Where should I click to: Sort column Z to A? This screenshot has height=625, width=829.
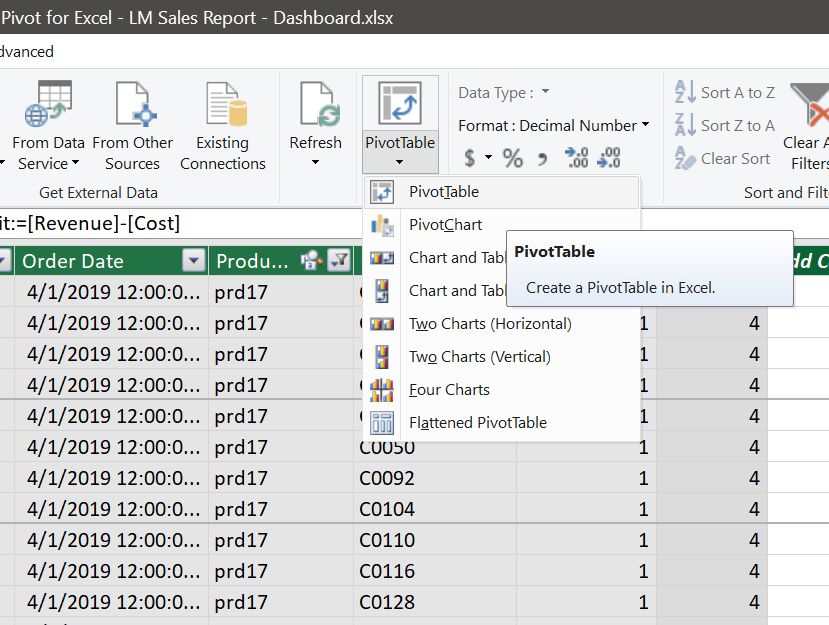[725, 125]
